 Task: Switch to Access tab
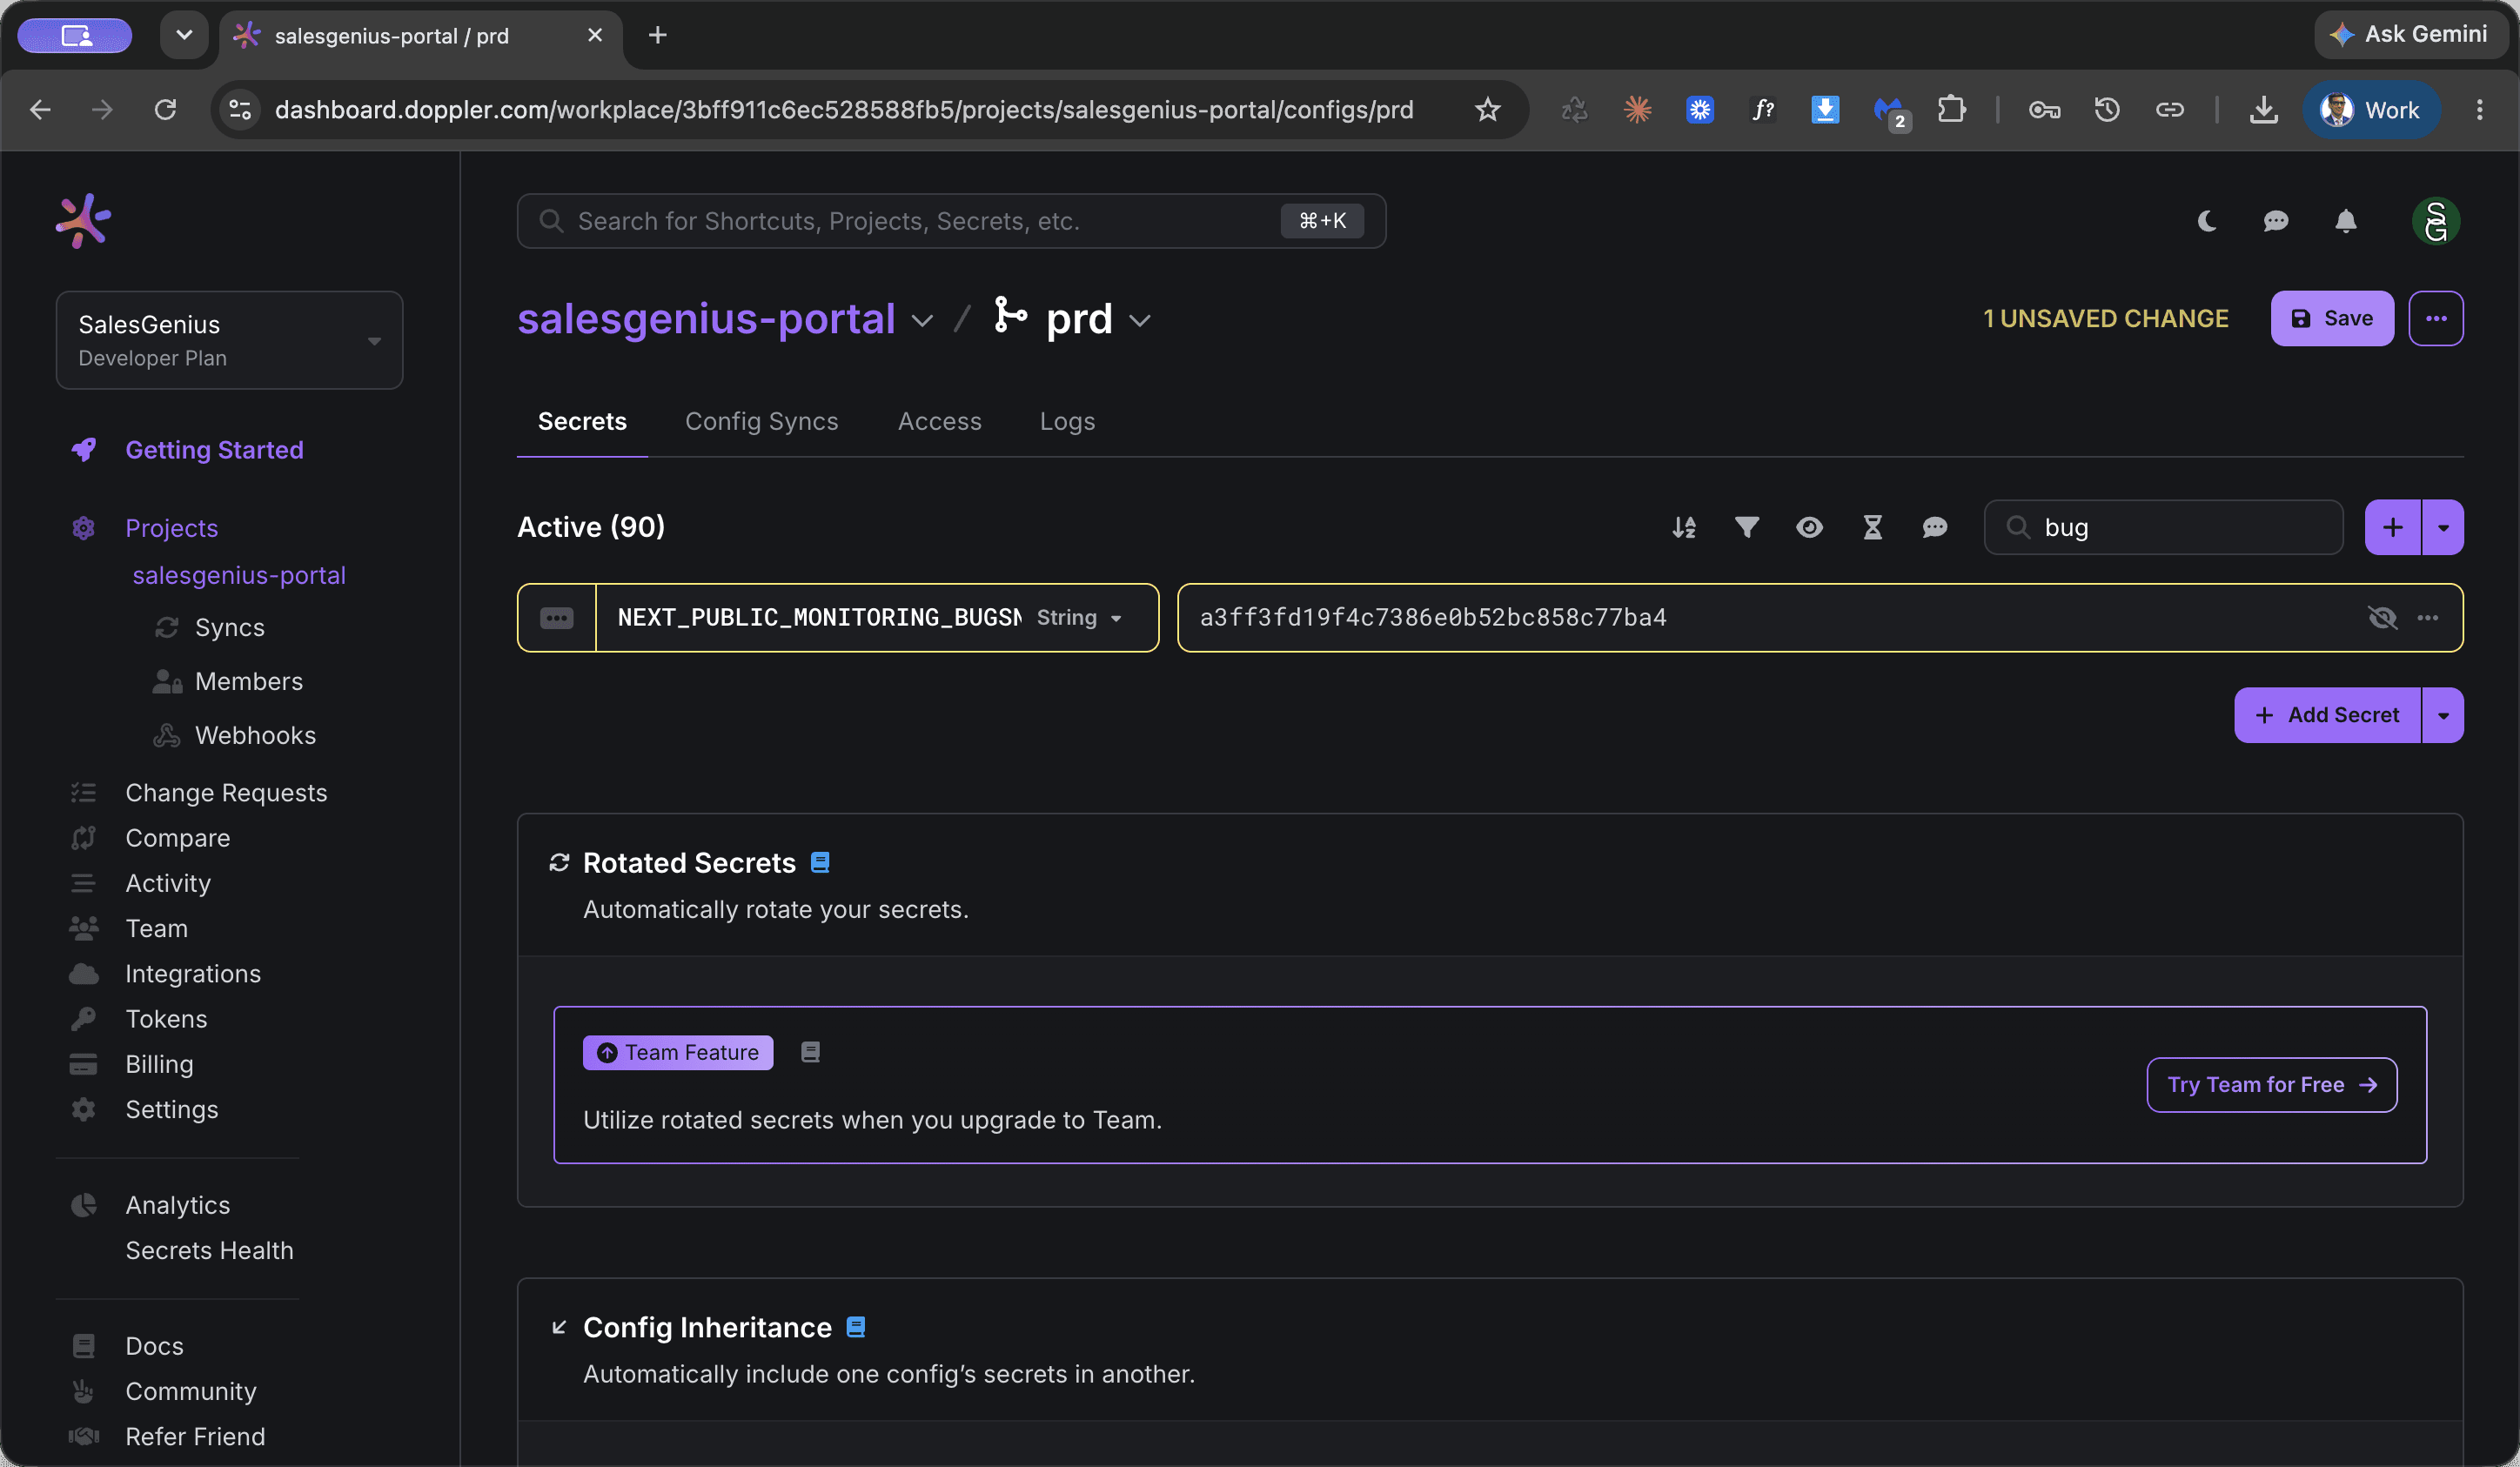[x=939, y=421]
